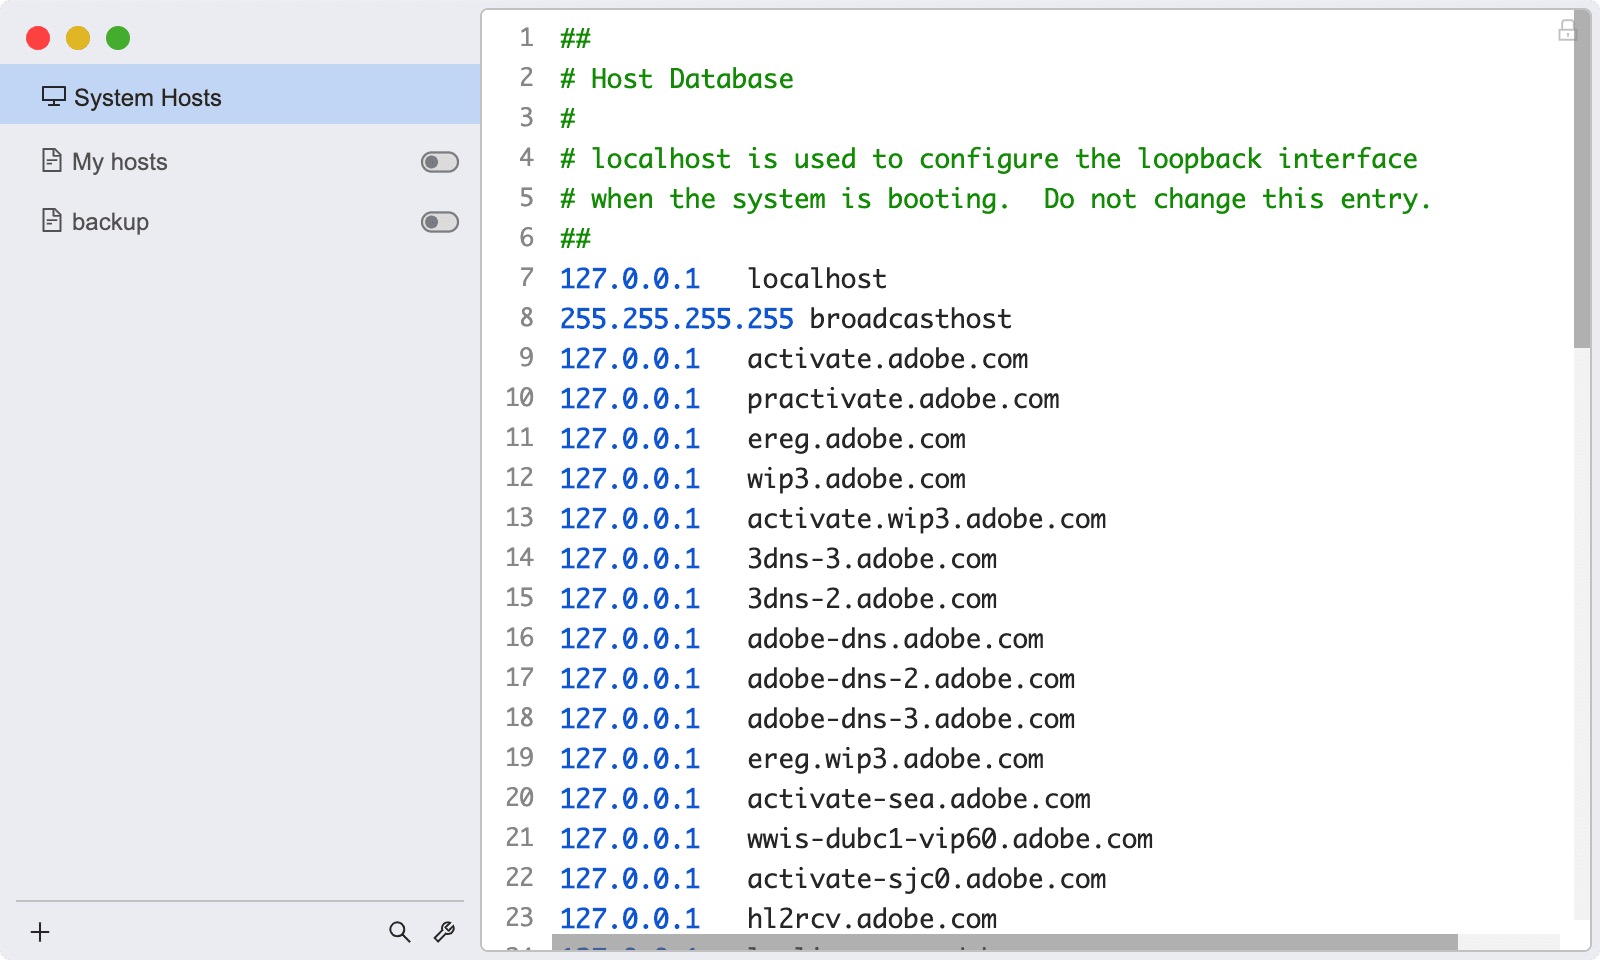Open preferences via the wrench icon
The image size is (1600, 960).
[x=444, y=932]
